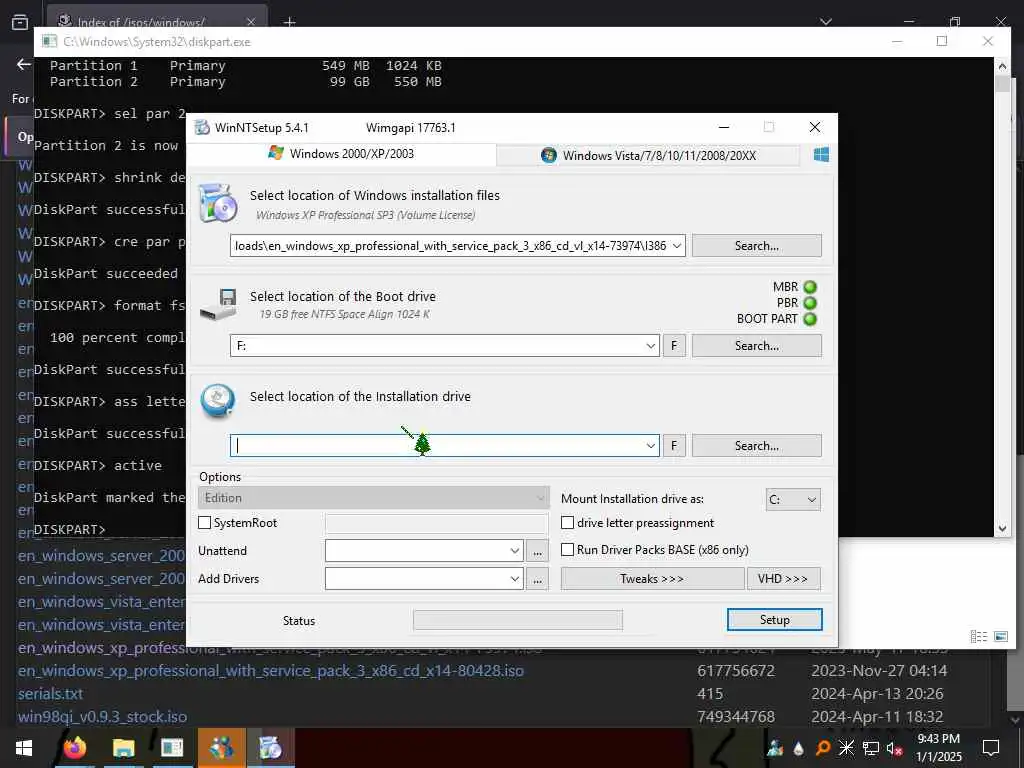The height and width of the screenshot is (768, 1024).
Task: Click the orange magnifier tray icon
Action: point(823,748)
